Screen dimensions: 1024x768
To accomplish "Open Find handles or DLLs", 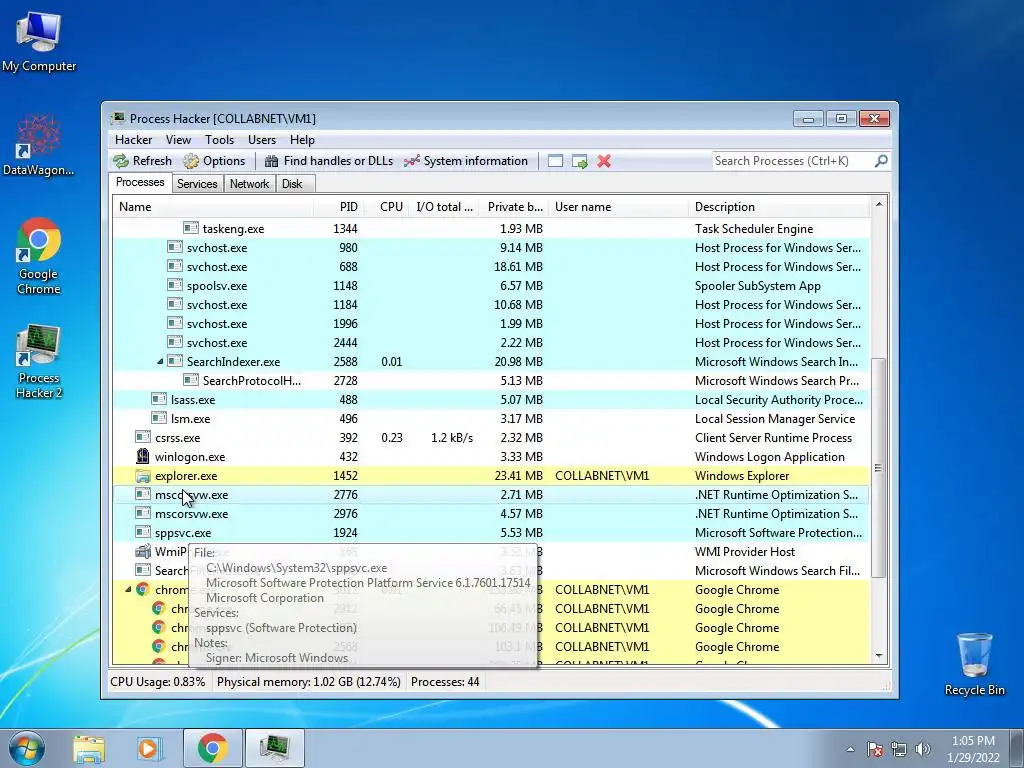I will 329,161.
